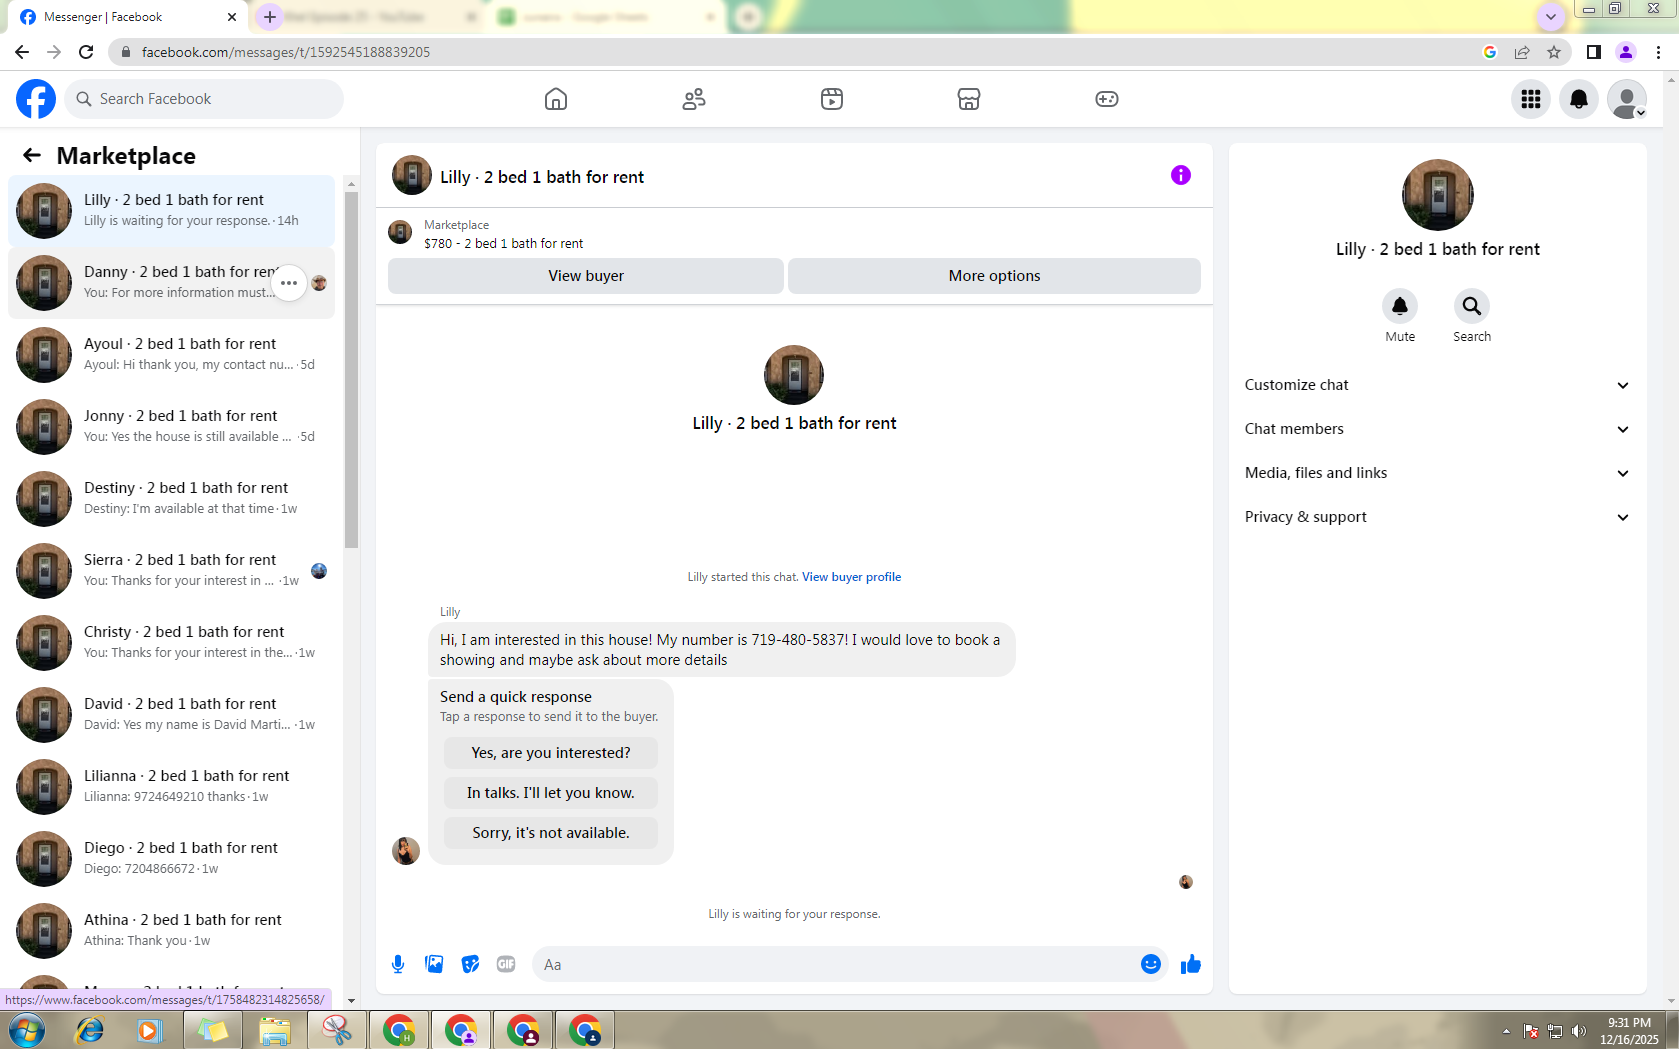Click the conversation list scrollbar
This screenshot has width=1679, height=1049.
click(351, 370)
